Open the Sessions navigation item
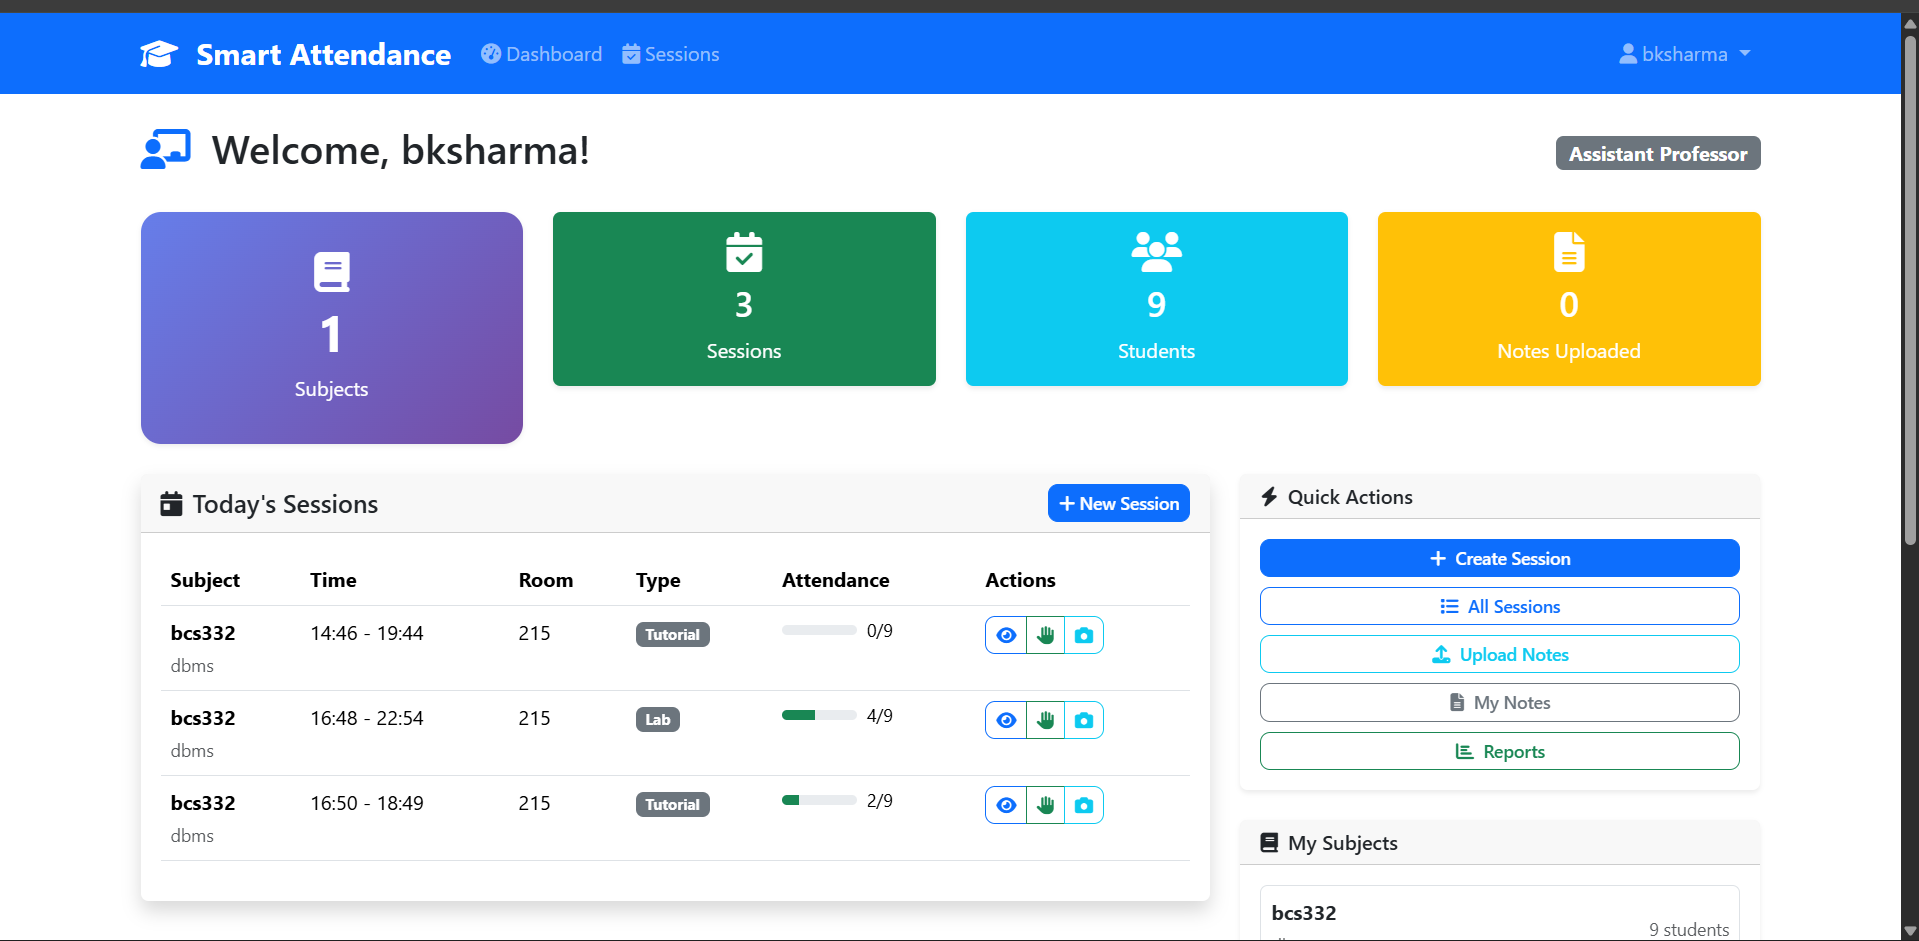 coord(670,53)
